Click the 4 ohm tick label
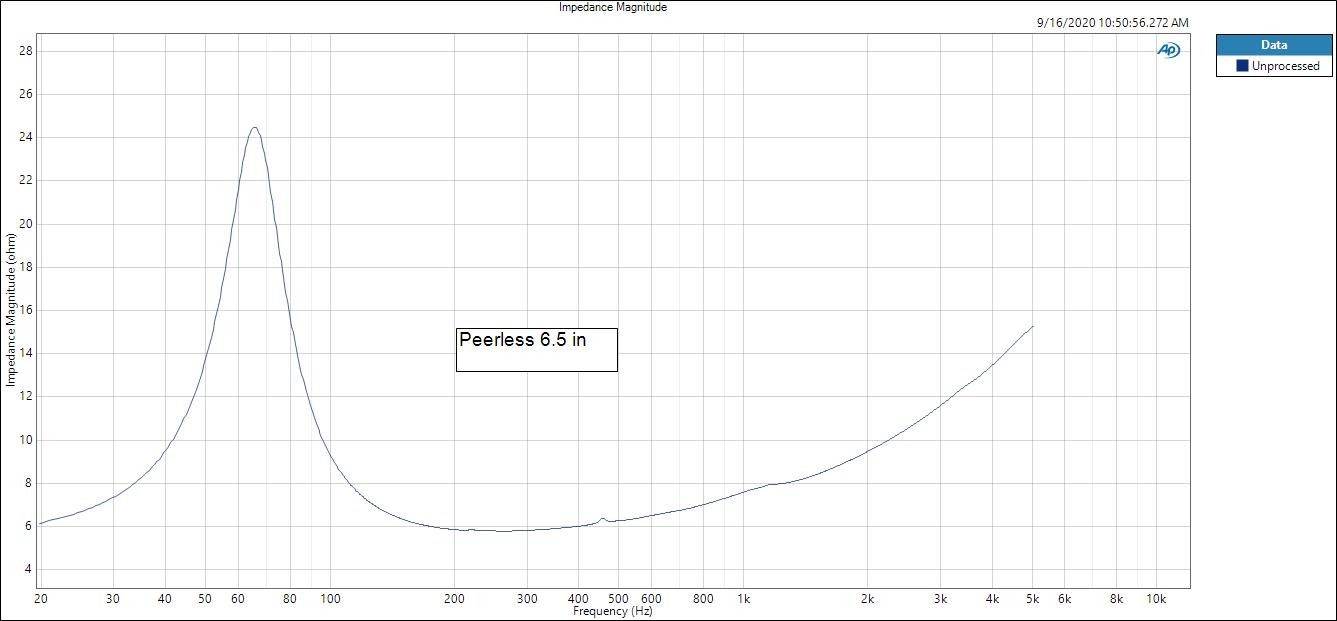 30,569
